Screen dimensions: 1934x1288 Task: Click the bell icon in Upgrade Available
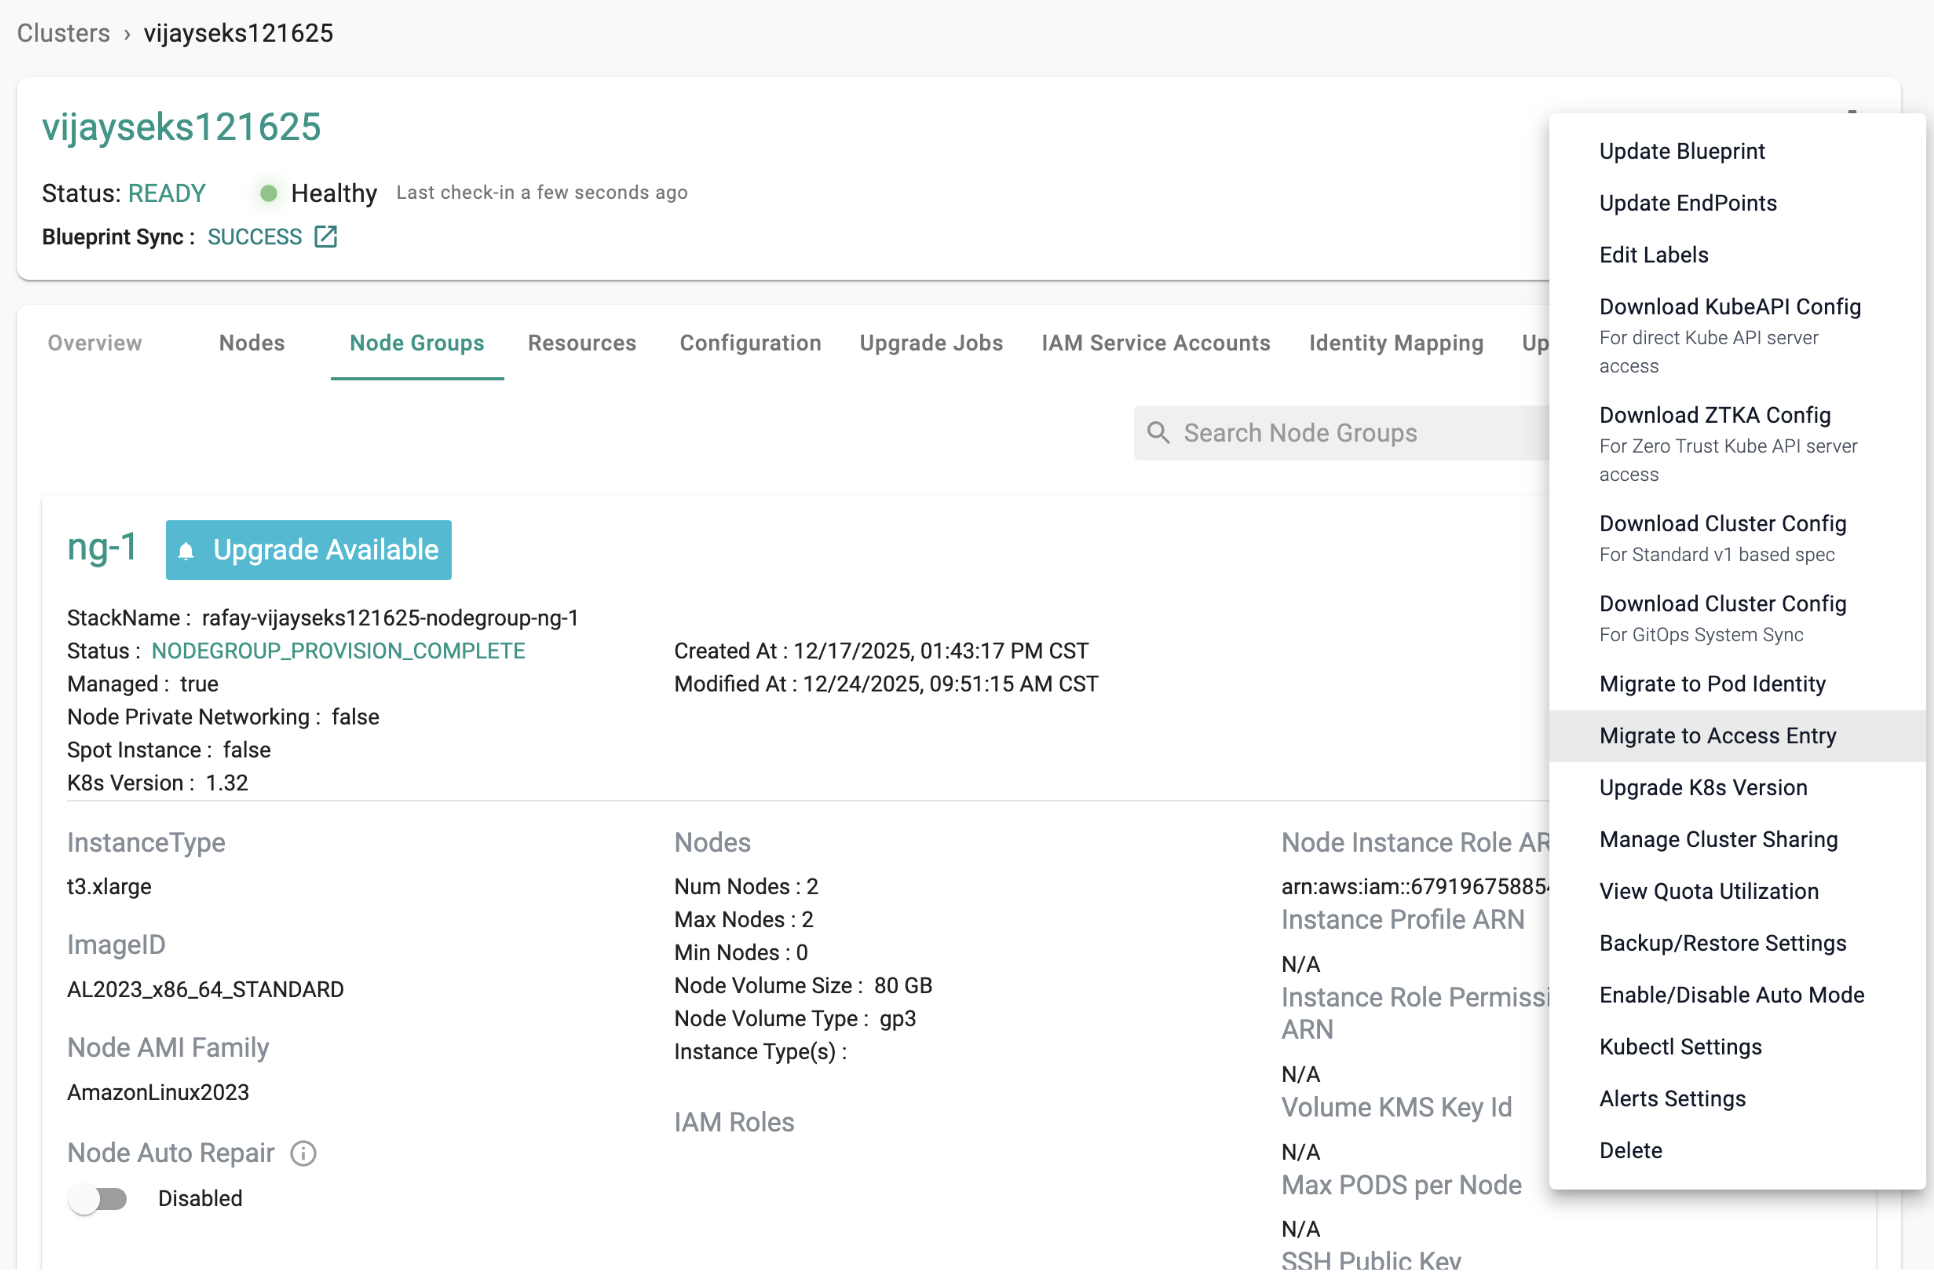click(186, 551)
